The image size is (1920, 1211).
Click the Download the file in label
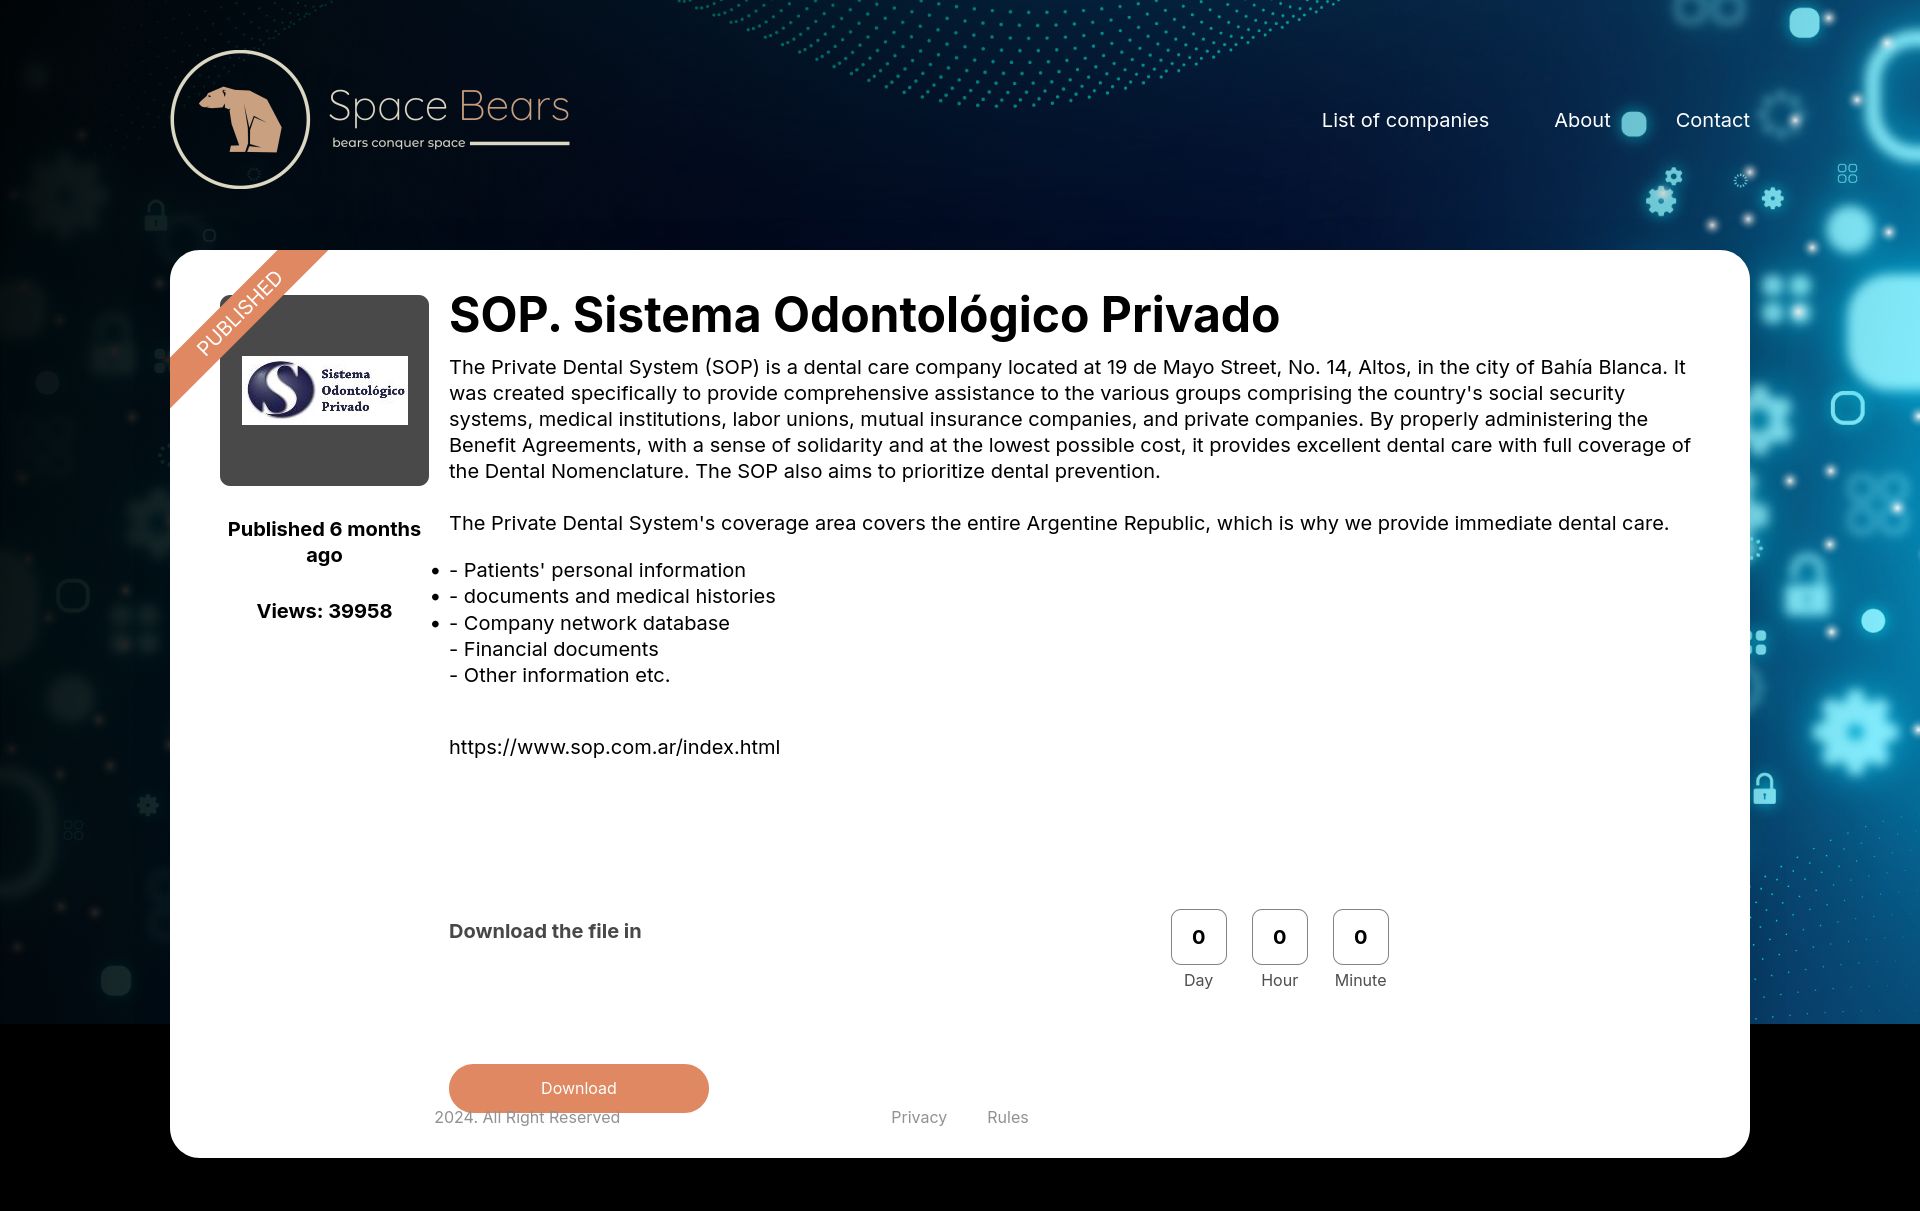(545, 931)
